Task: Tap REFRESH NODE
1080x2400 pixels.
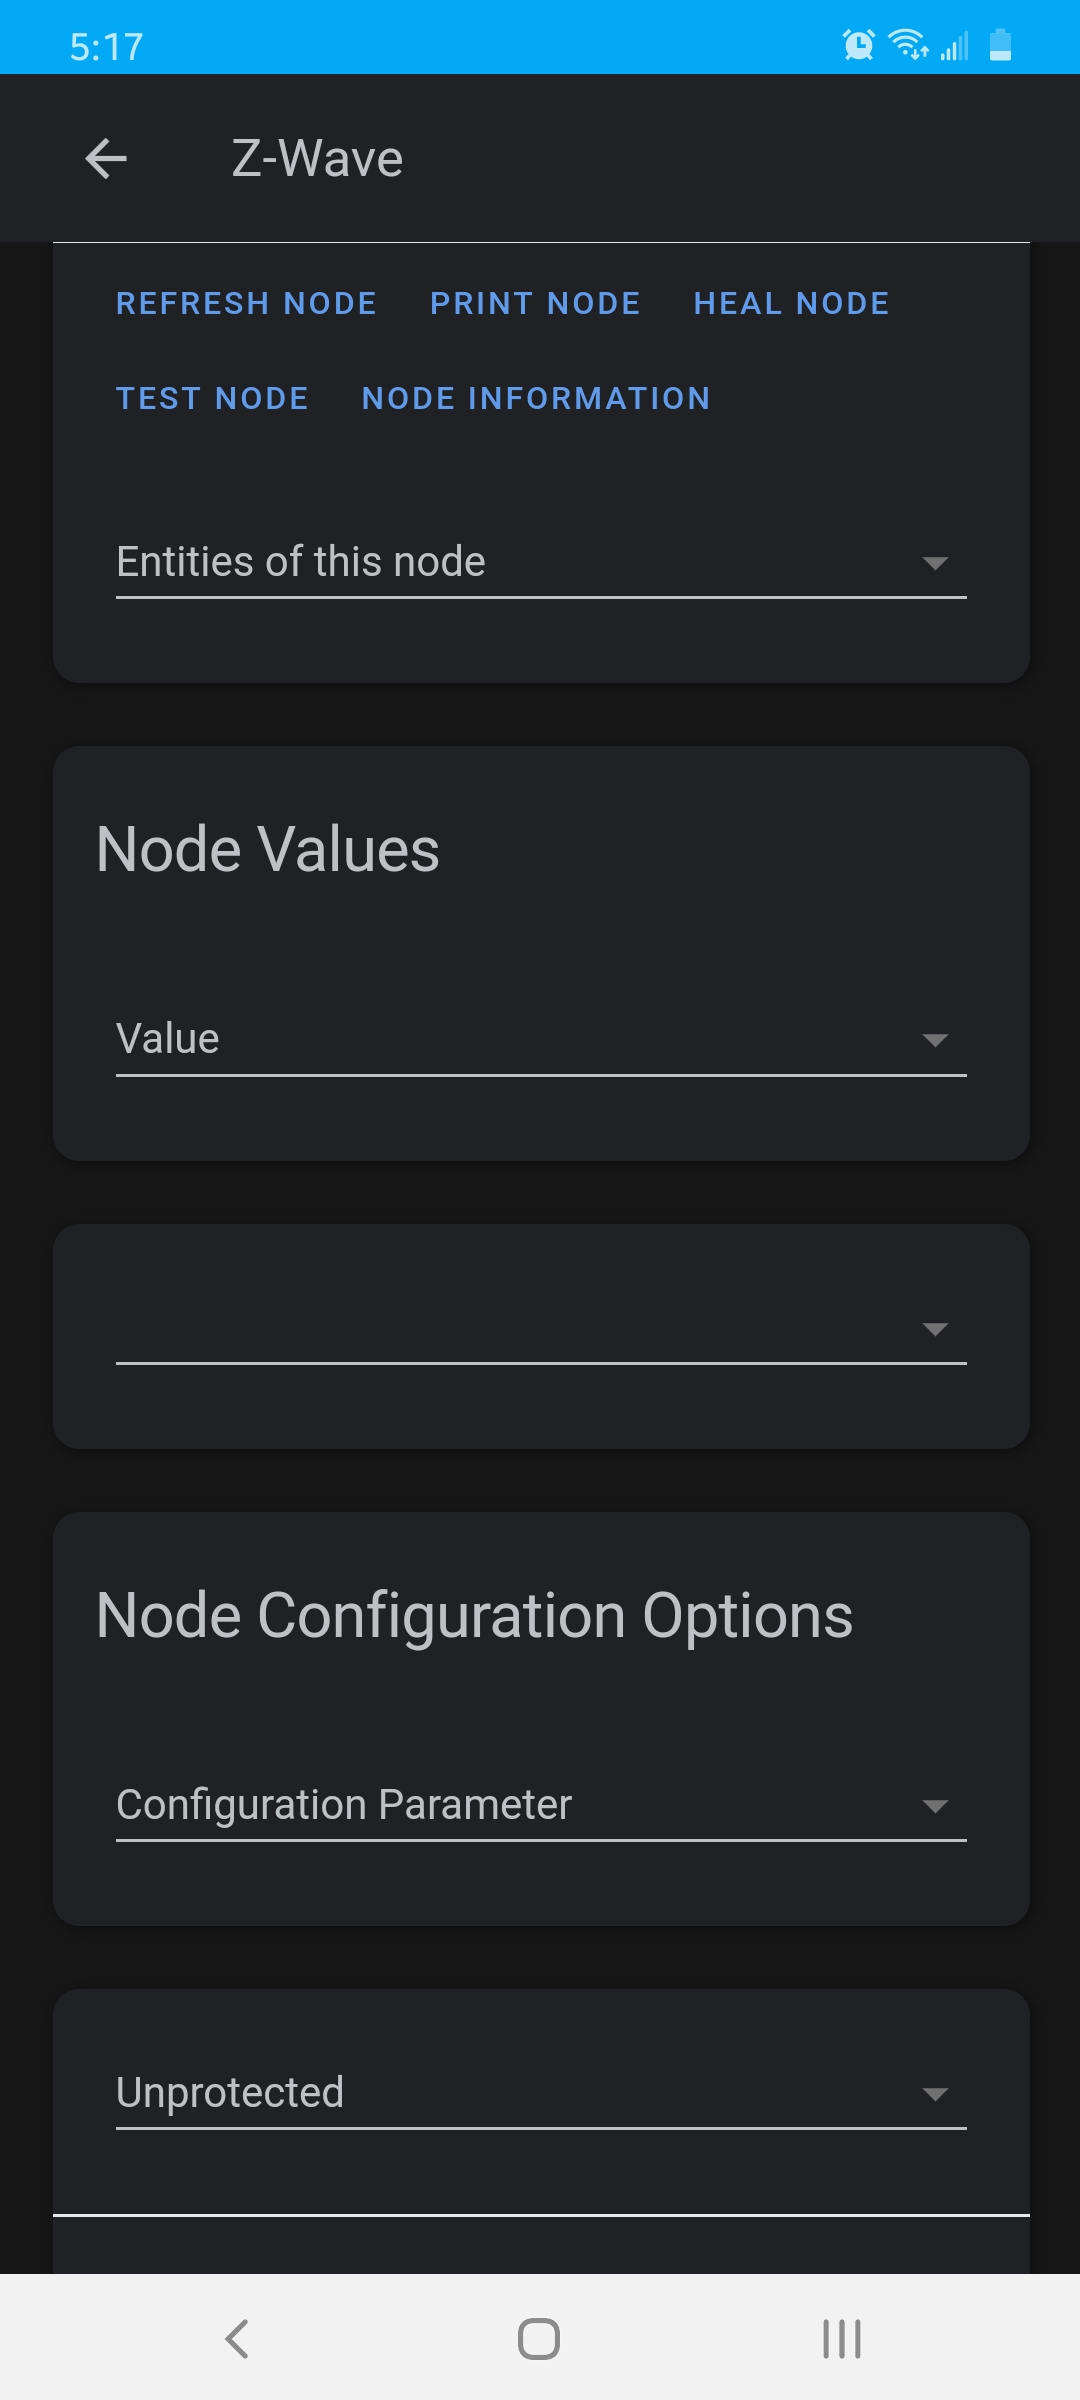Action: point(246,303)
